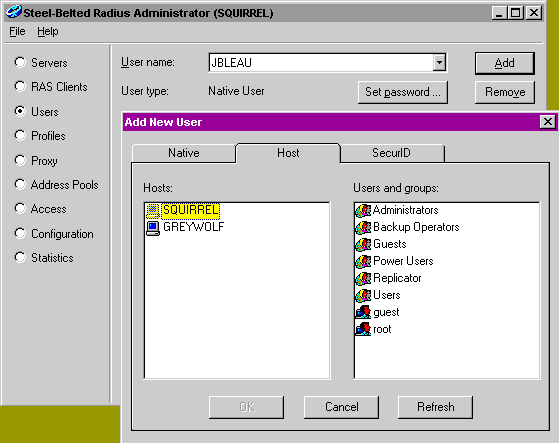Screen dimensions: 559x443
Task: Choose the Backup Operators group icon
Action: 363,227
